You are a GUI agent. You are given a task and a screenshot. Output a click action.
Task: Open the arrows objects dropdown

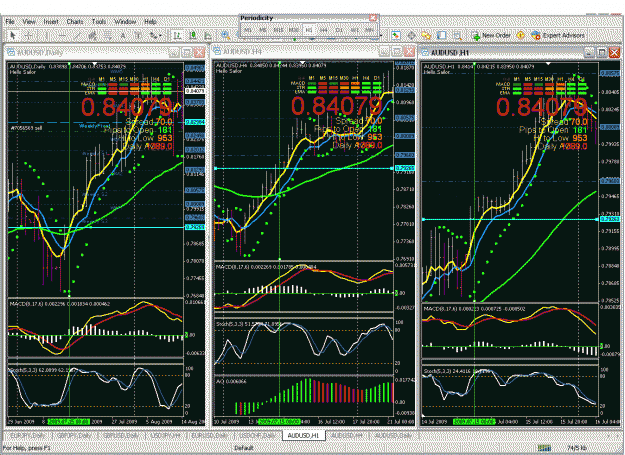click(155, 36)
